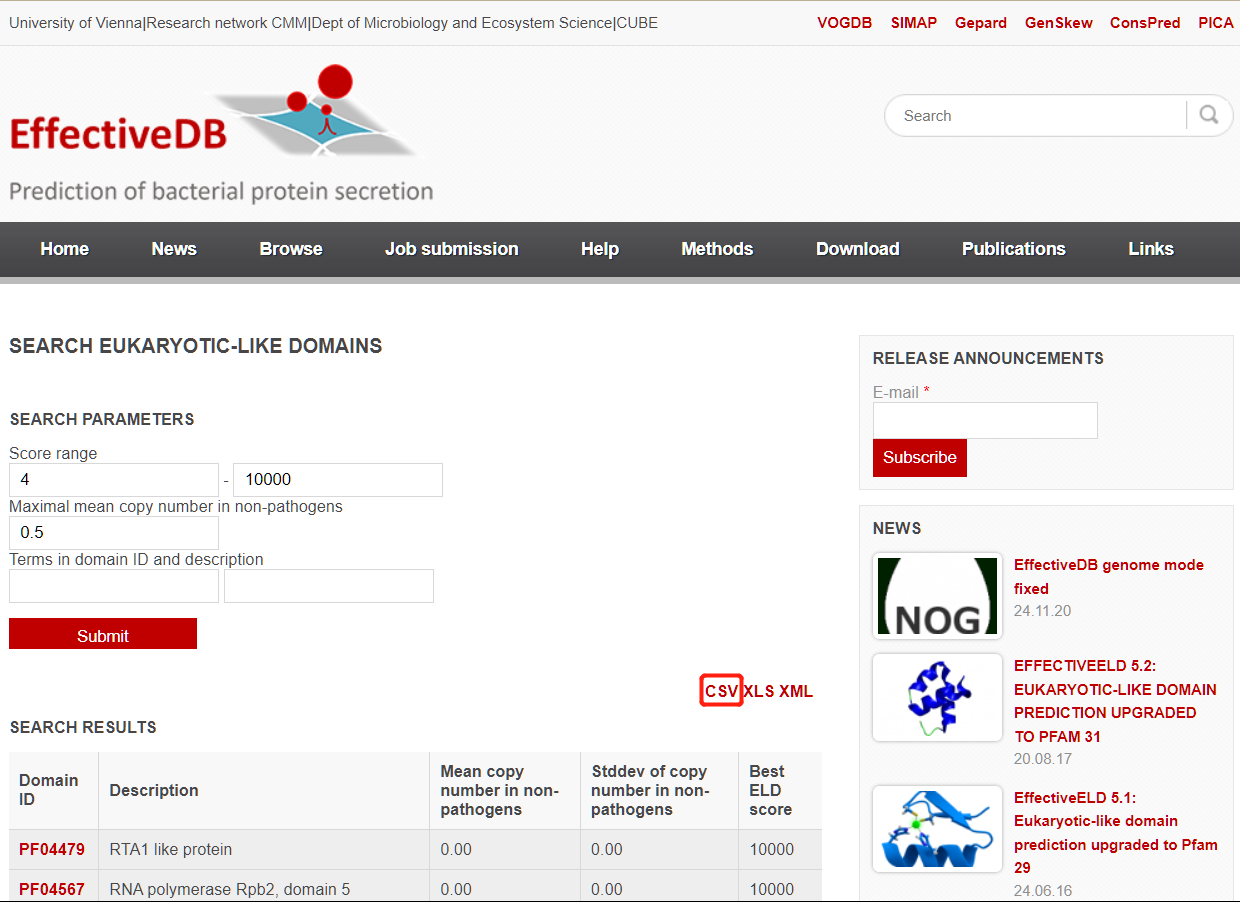This screenshot has width=1240, height=902.
Task: Open the Download menu item
Action: [857, 249]
